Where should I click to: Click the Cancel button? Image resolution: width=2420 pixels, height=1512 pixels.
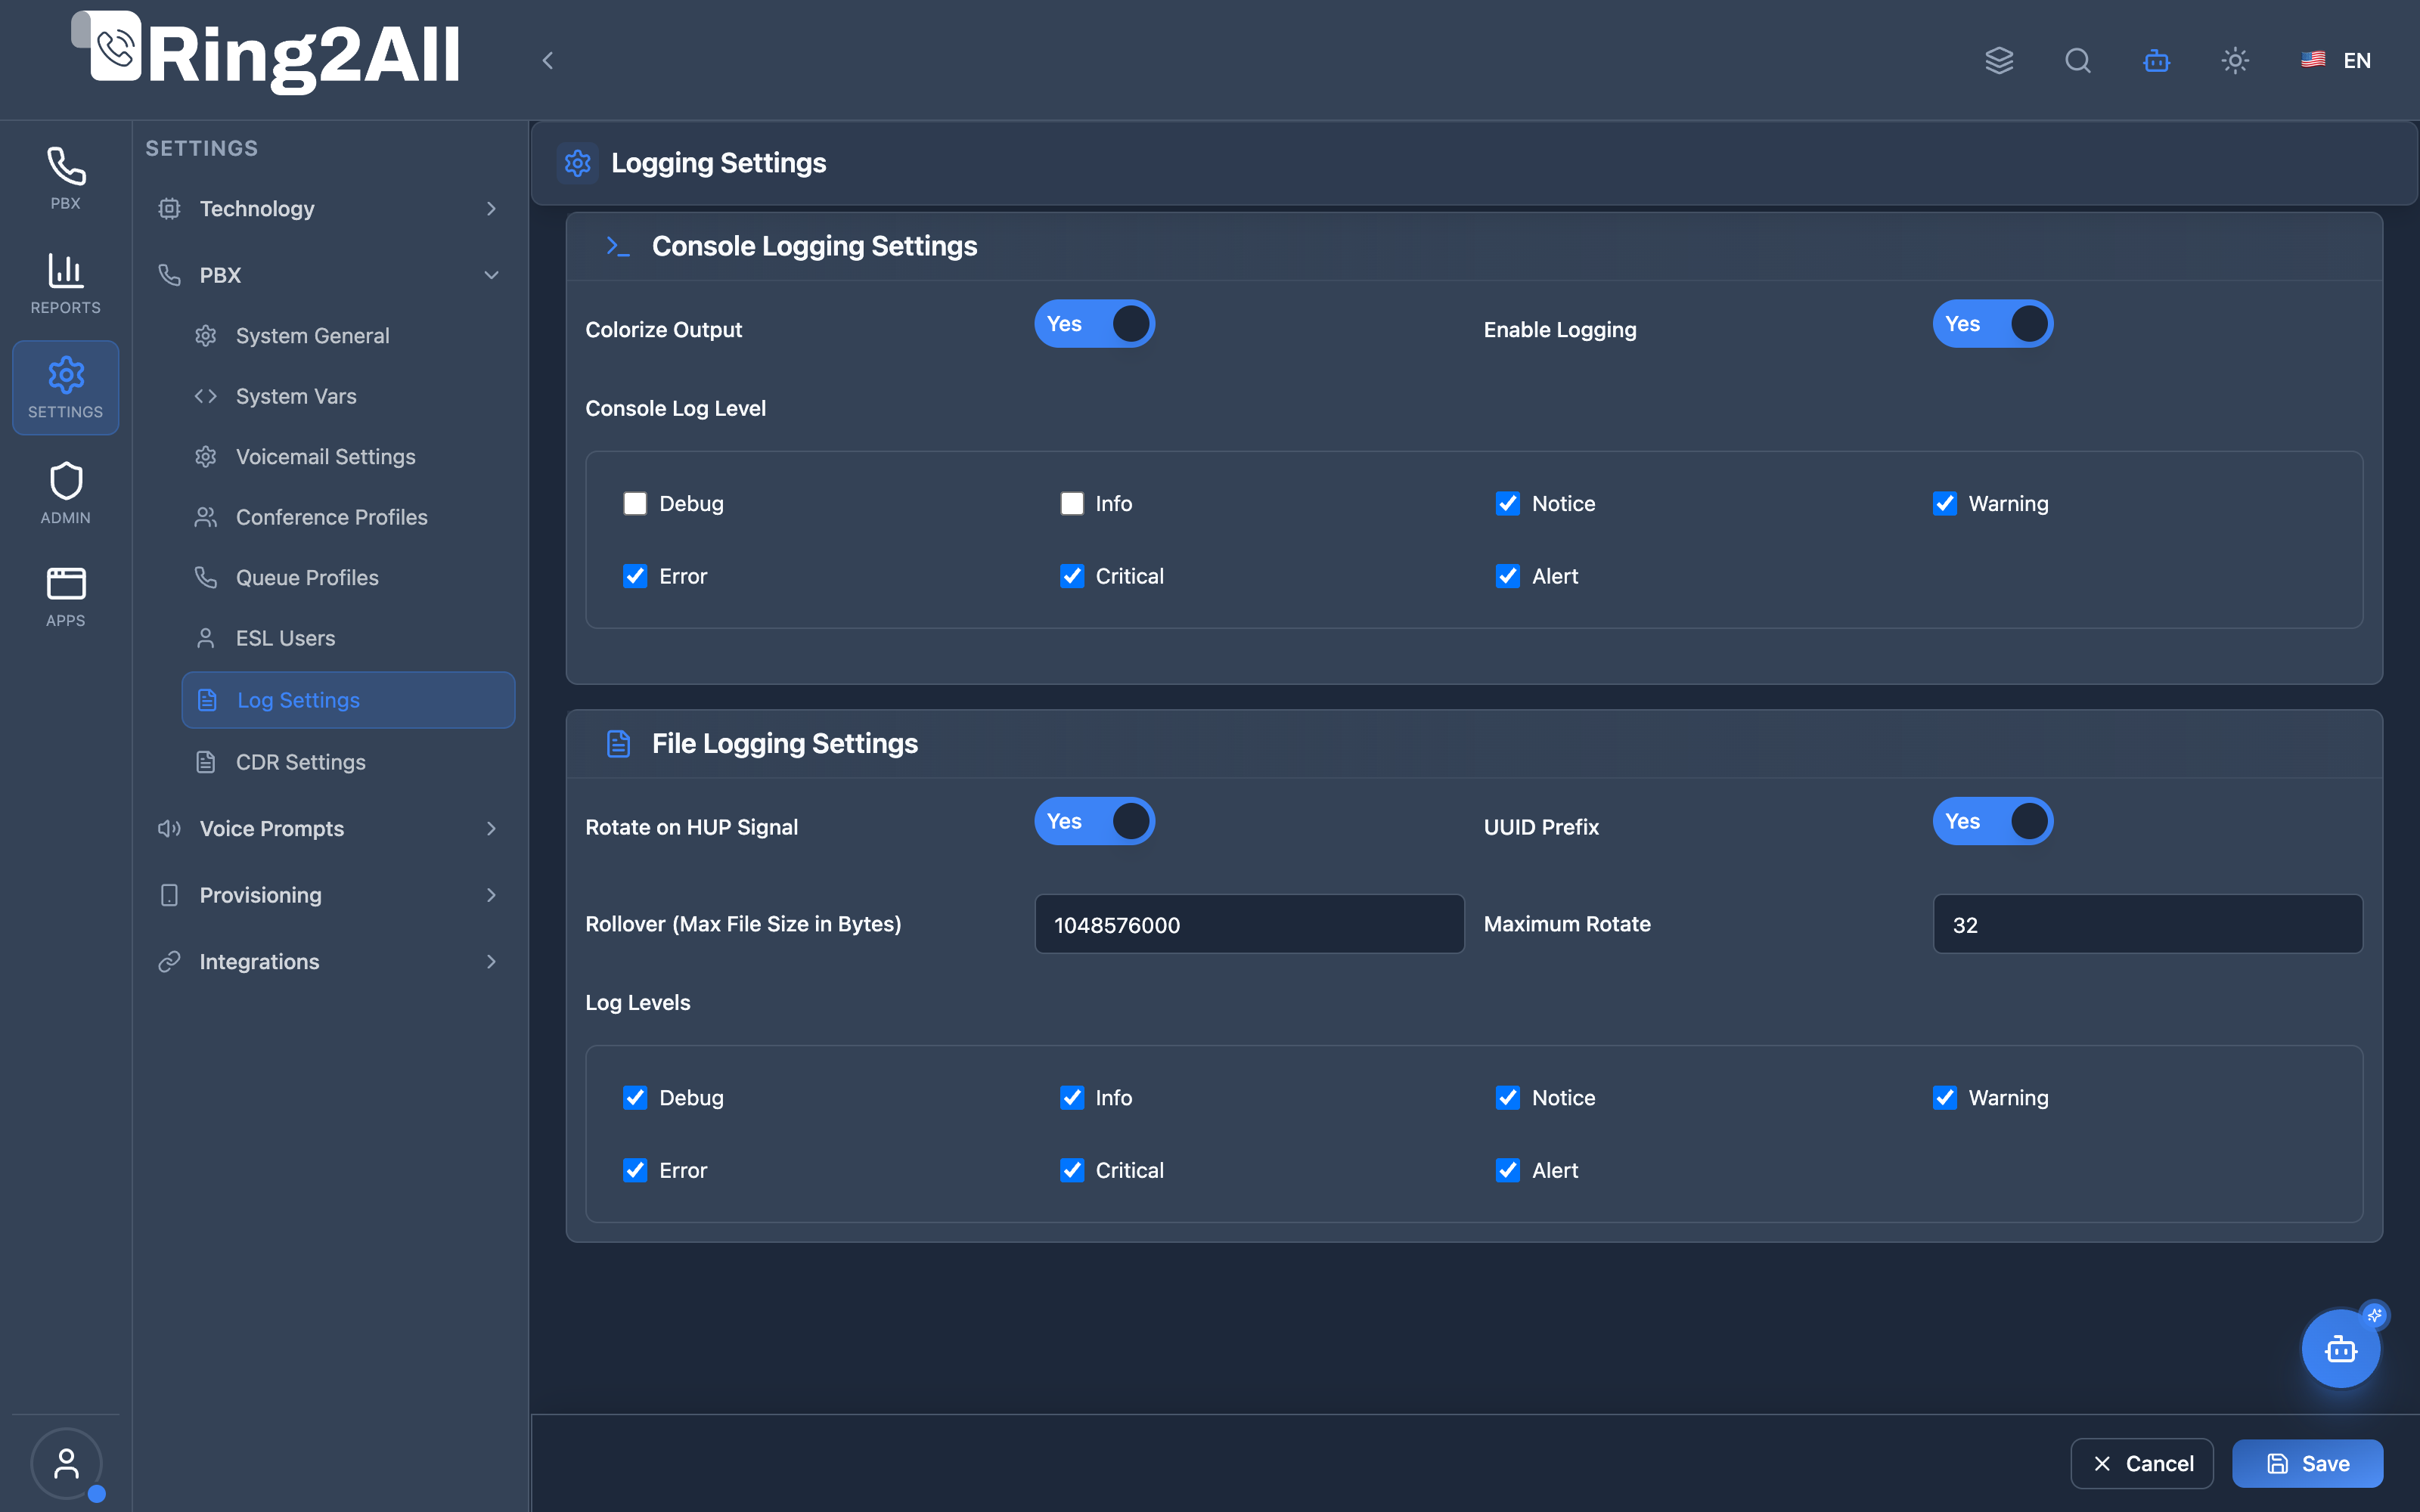click(x=2142, y=1463)
